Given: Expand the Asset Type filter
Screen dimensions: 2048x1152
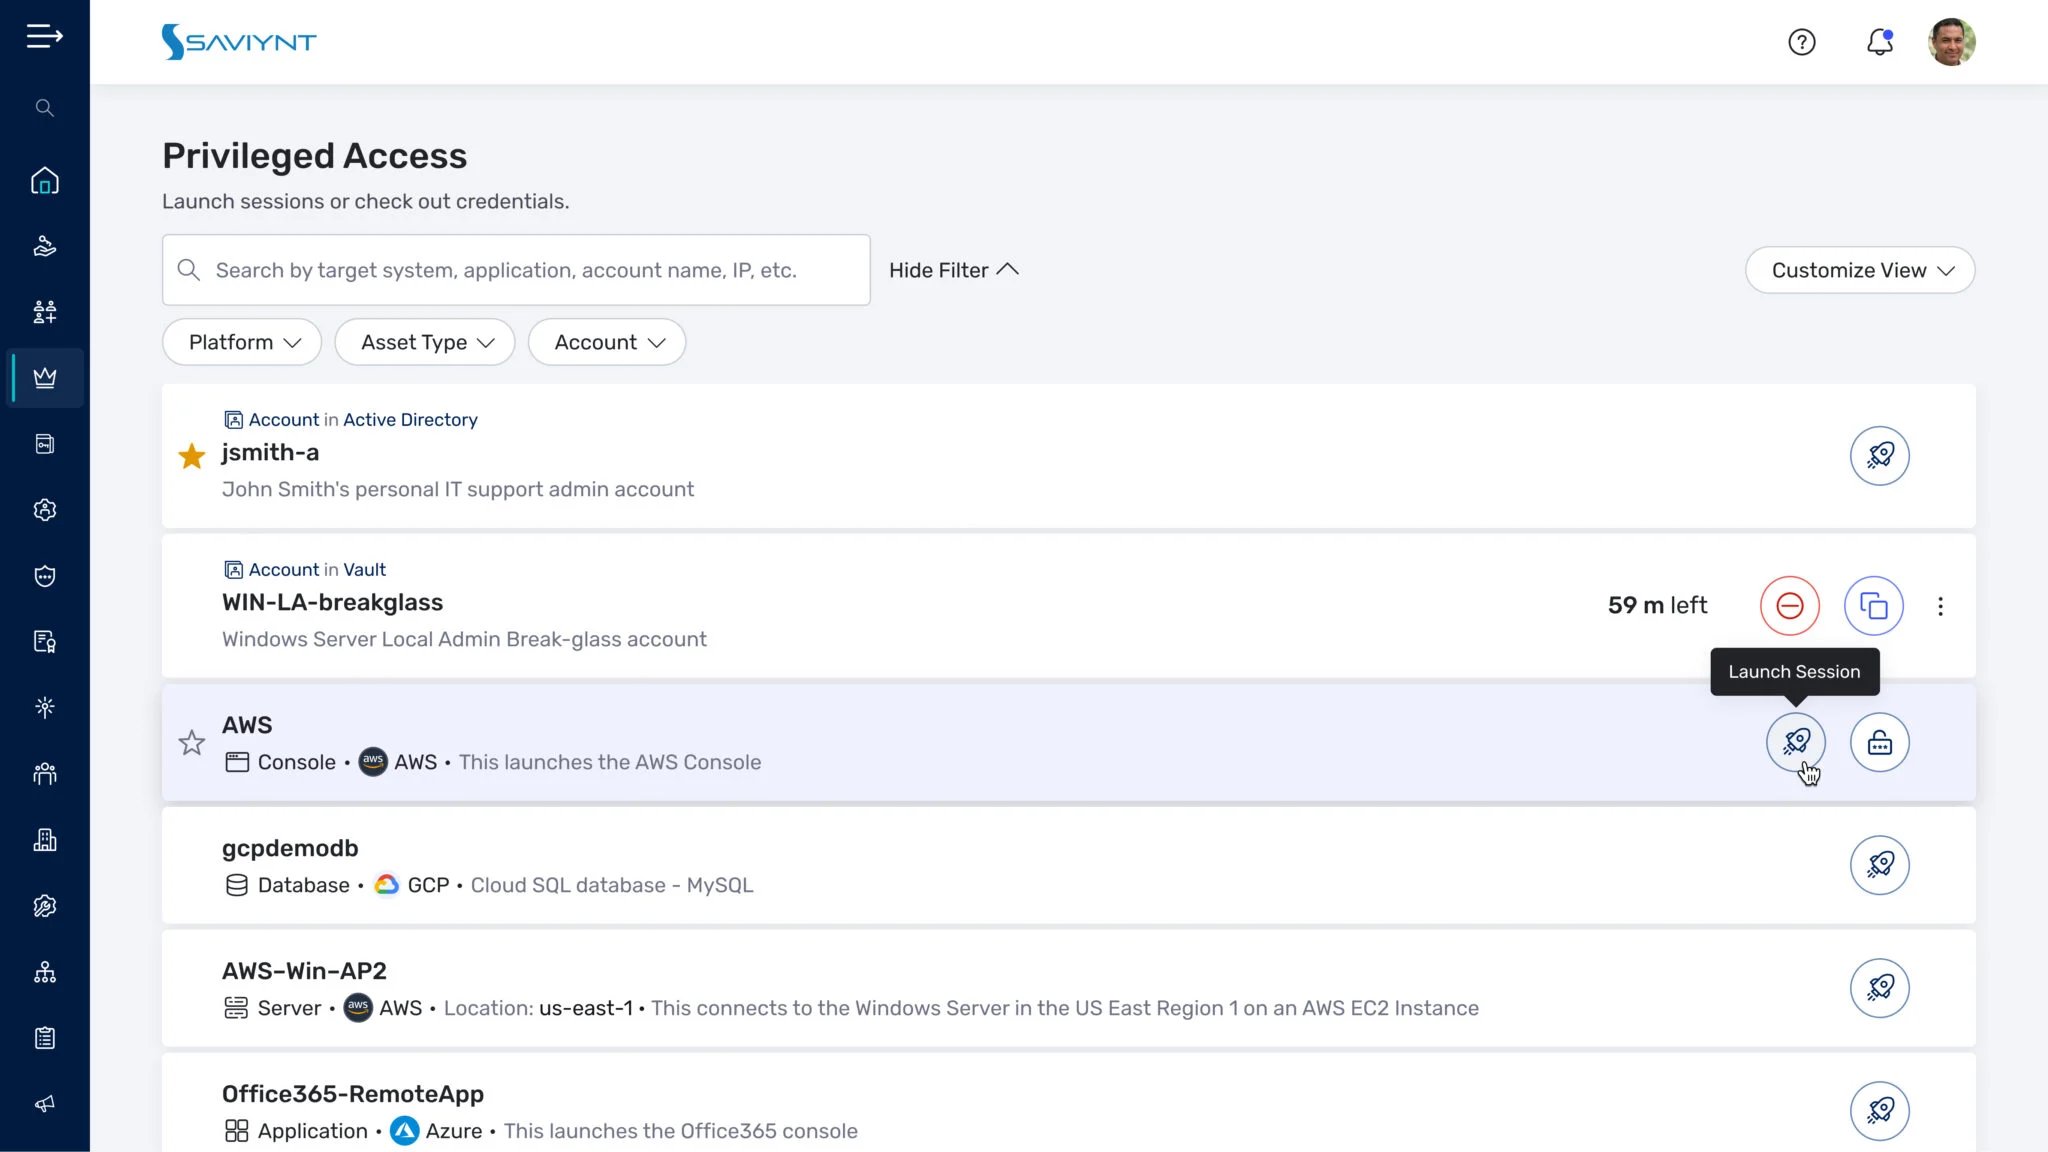Looking at the screenshot, I should click(424, 342).
